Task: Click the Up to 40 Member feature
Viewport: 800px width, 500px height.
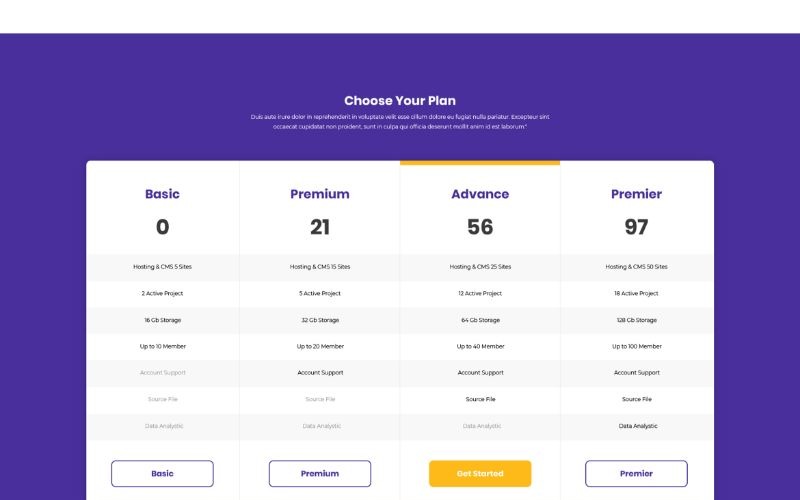Action: (x=480, y=346)
